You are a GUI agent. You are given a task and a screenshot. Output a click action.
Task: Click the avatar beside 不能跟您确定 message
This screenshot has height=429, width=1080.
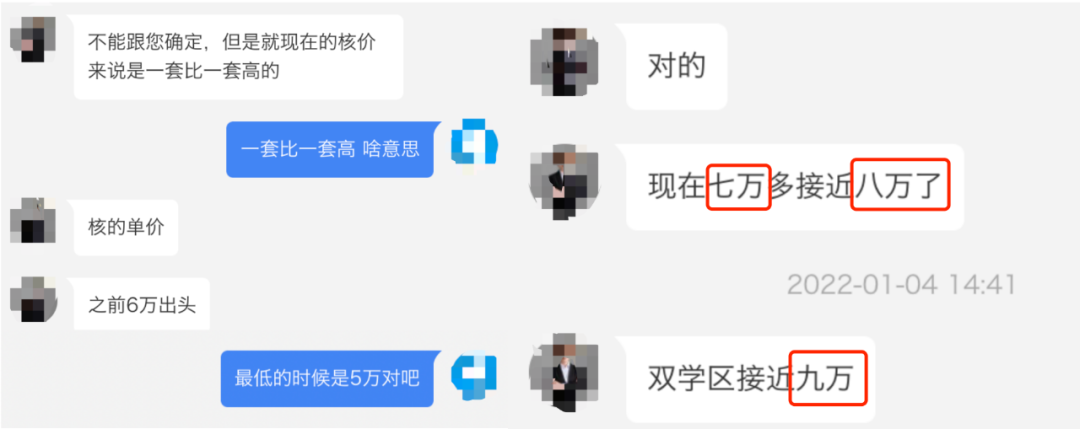click(x=34, y=39)
